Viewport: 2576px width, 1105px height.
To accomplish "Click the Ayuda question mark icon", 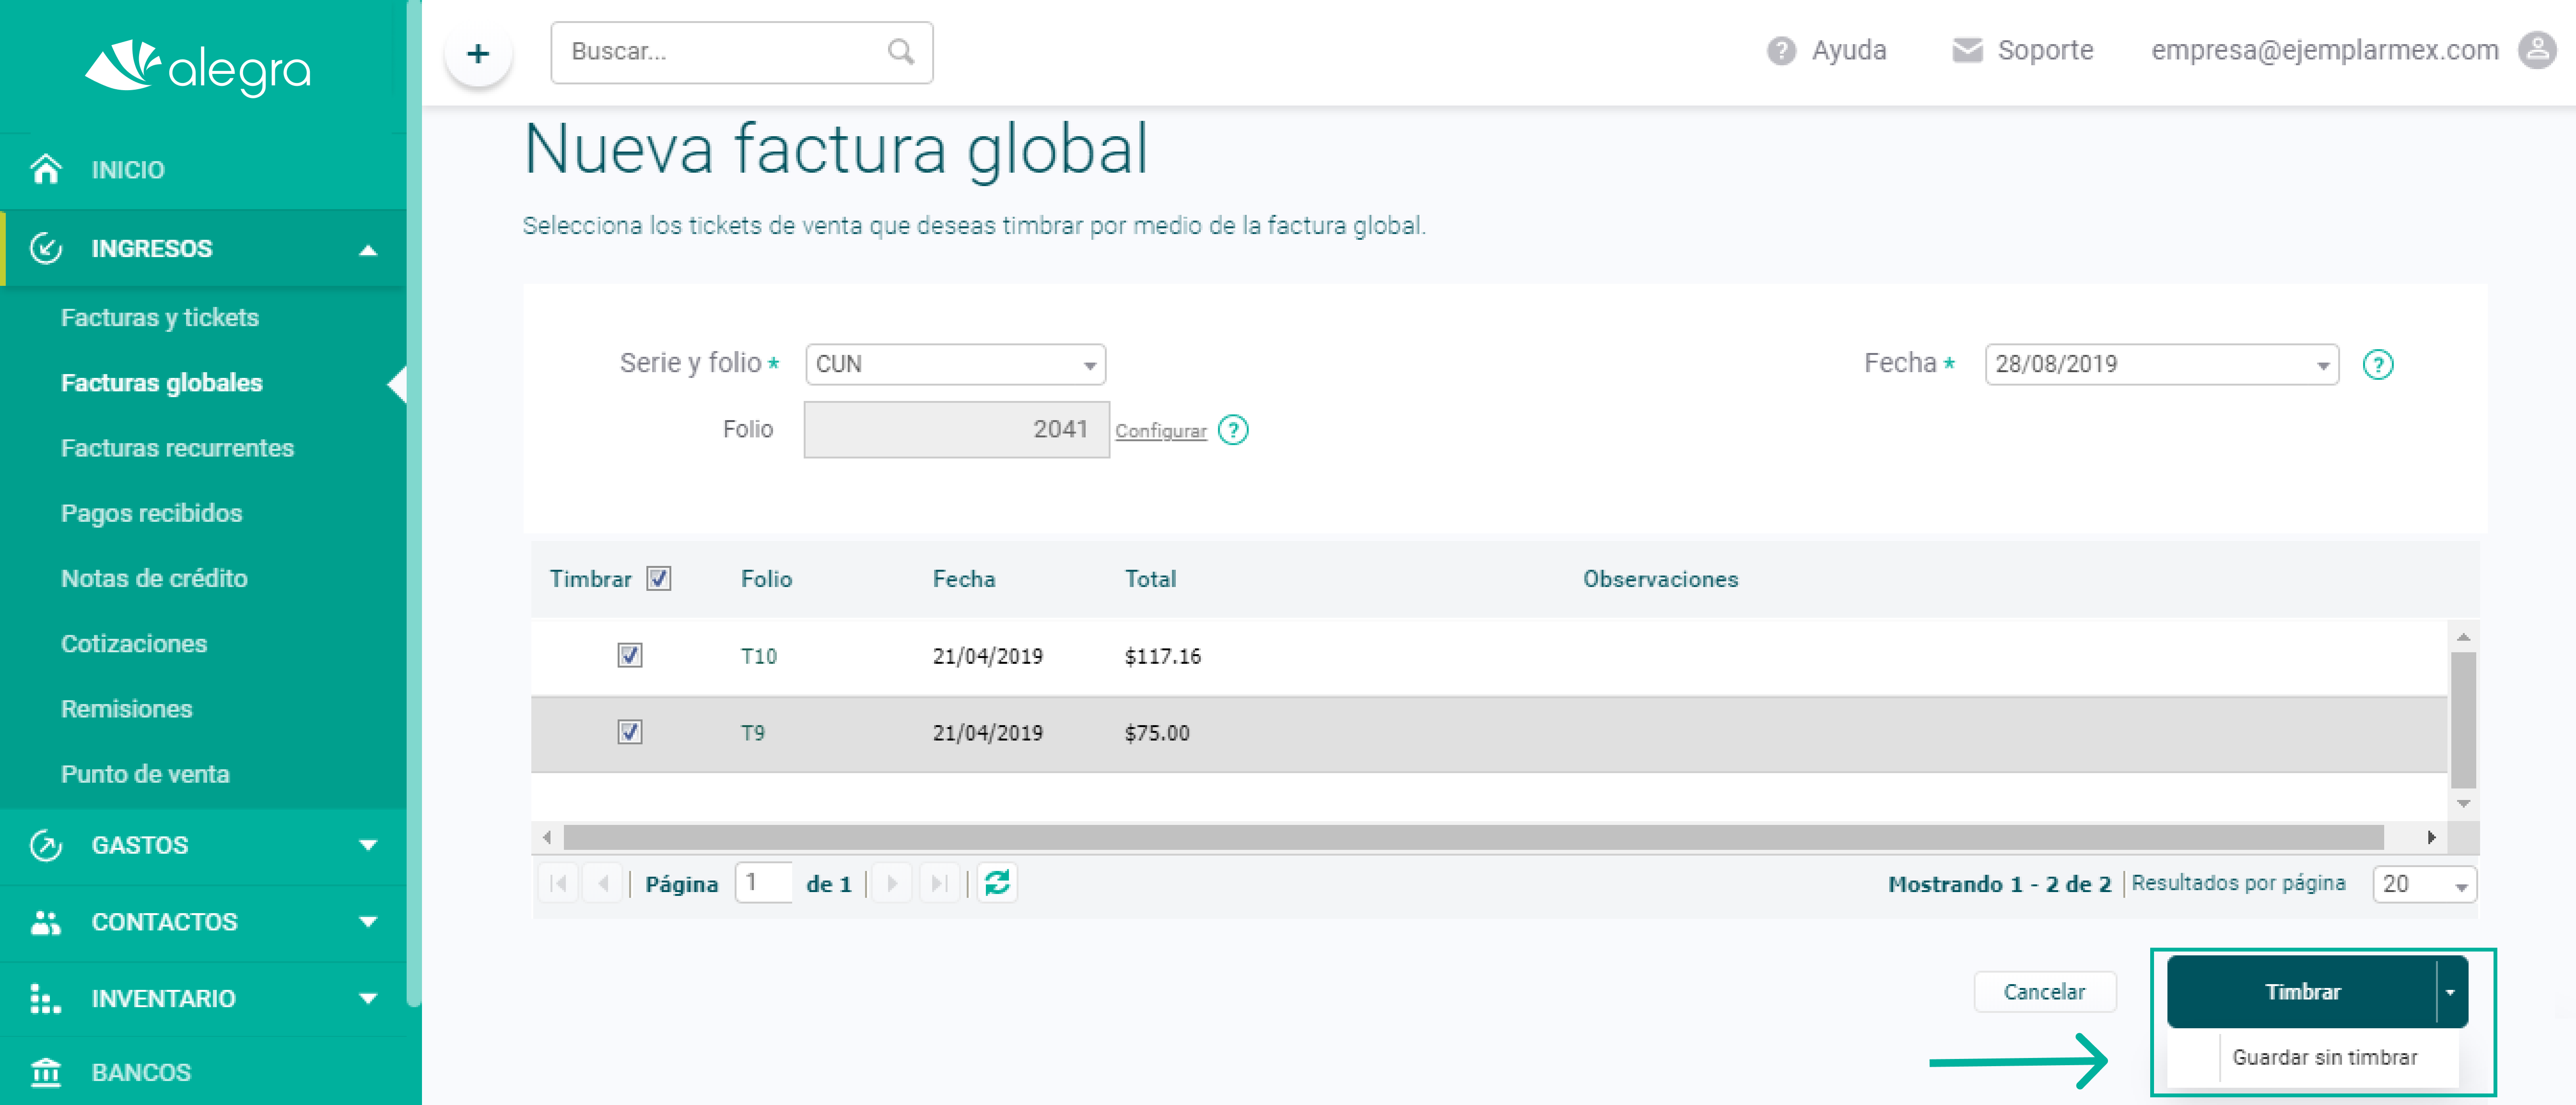I will [1781, 51].
